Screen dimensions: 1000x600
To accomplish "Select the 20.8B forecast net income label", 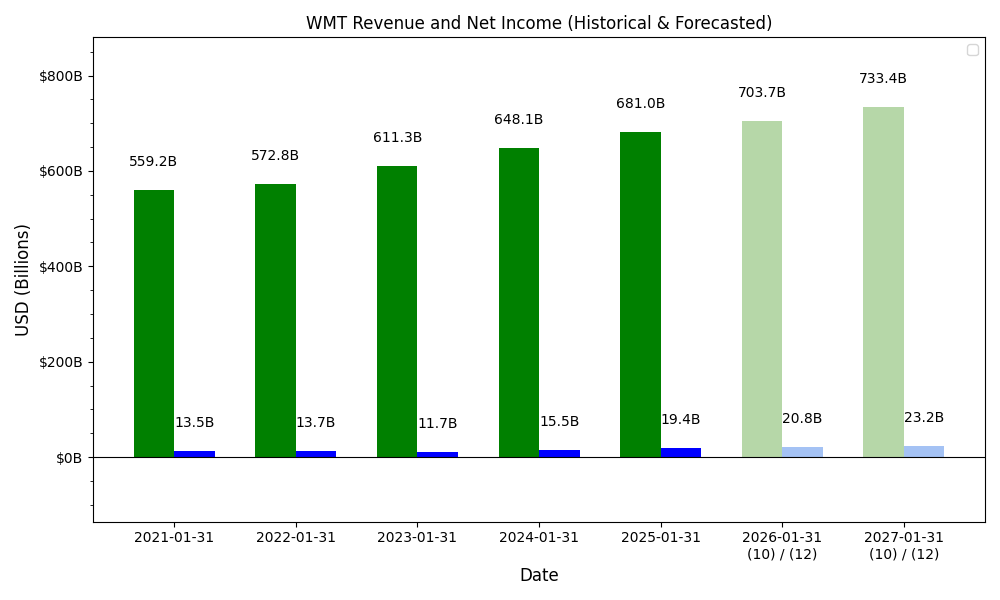I will coord(802,418).
